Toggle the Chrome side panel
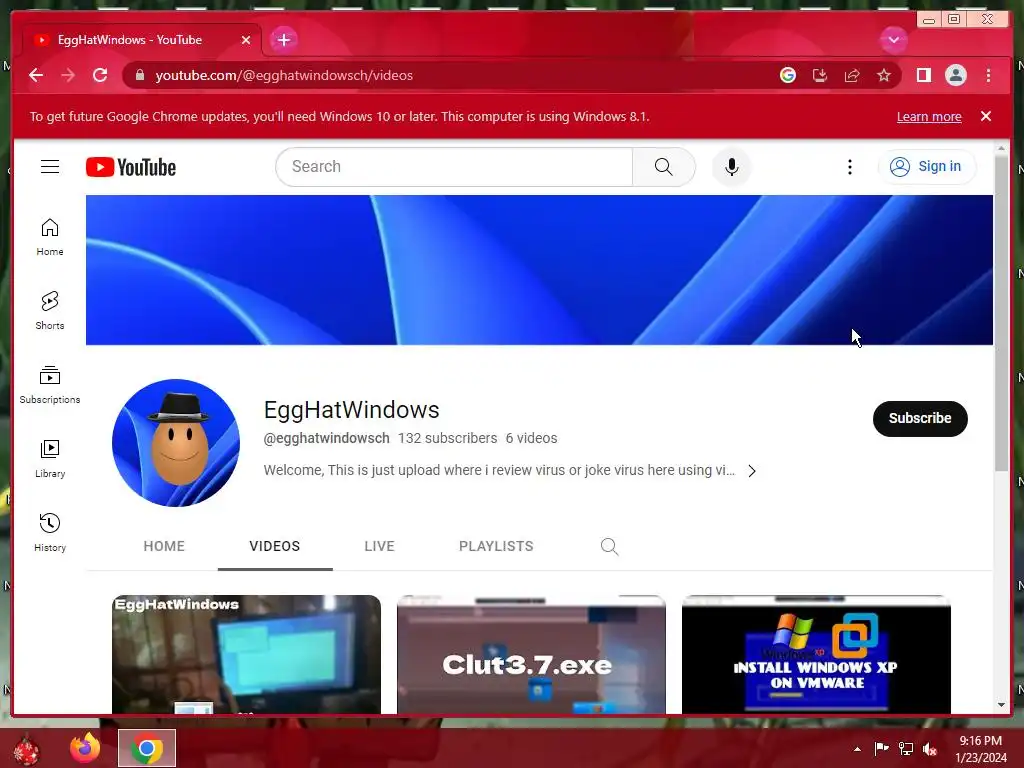Screen dimensions: 1024x768 [923, 75]
